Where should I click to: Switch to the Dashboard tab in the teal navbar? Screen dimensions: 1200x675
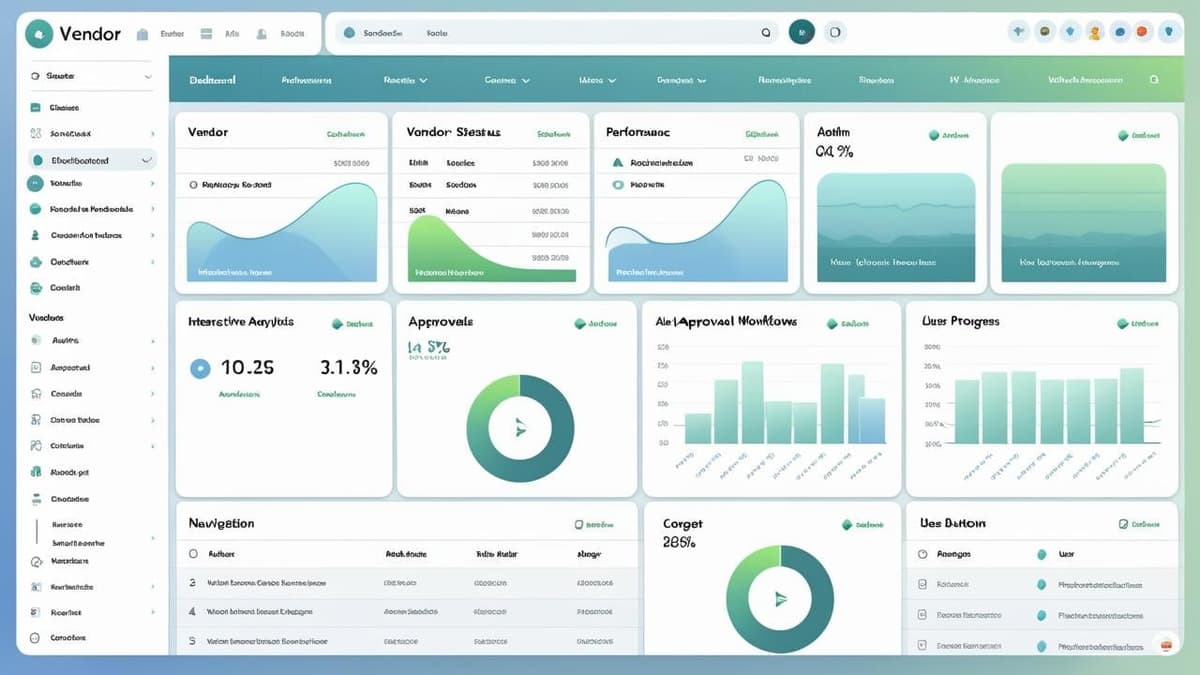213,78
